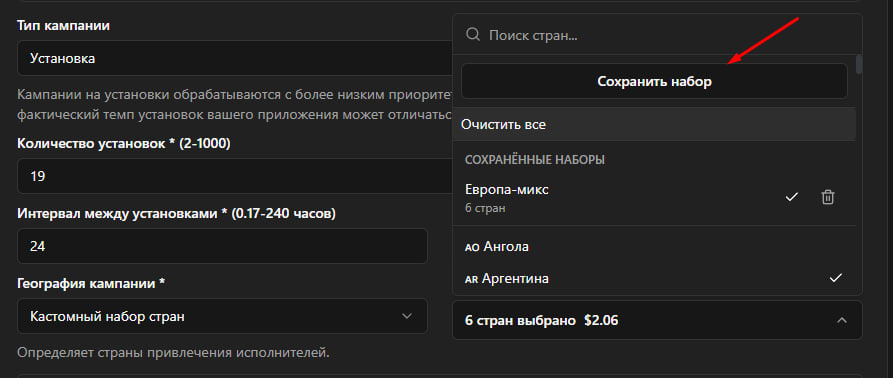
Task: Click the Интервал между установками field with 24
Action: pos(222,246)
